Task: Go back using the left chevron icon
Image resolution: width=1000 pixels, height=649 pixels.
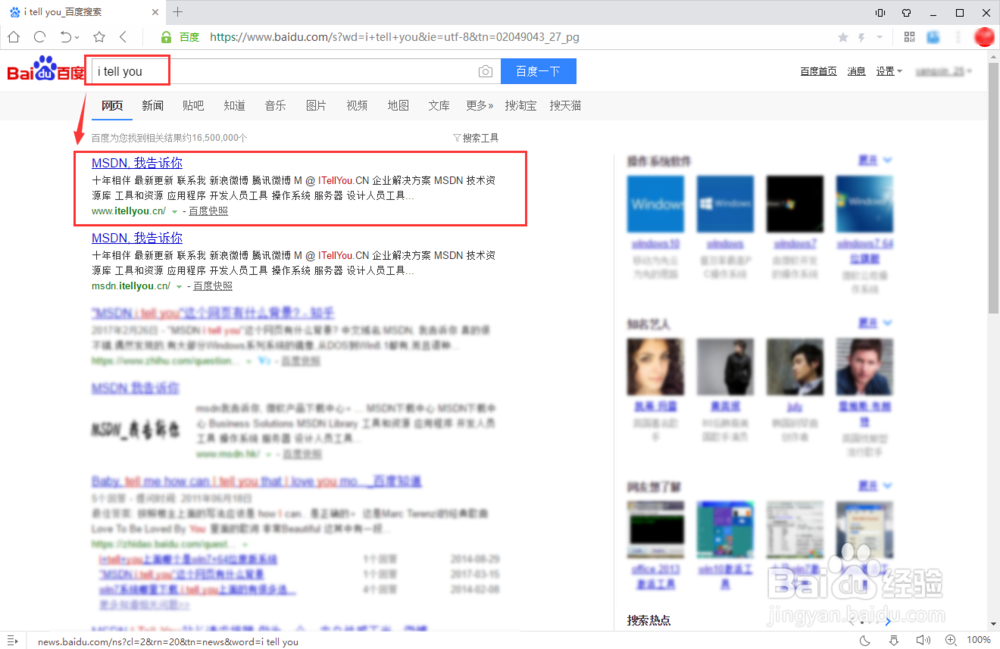Action: [x=123, y=37]
